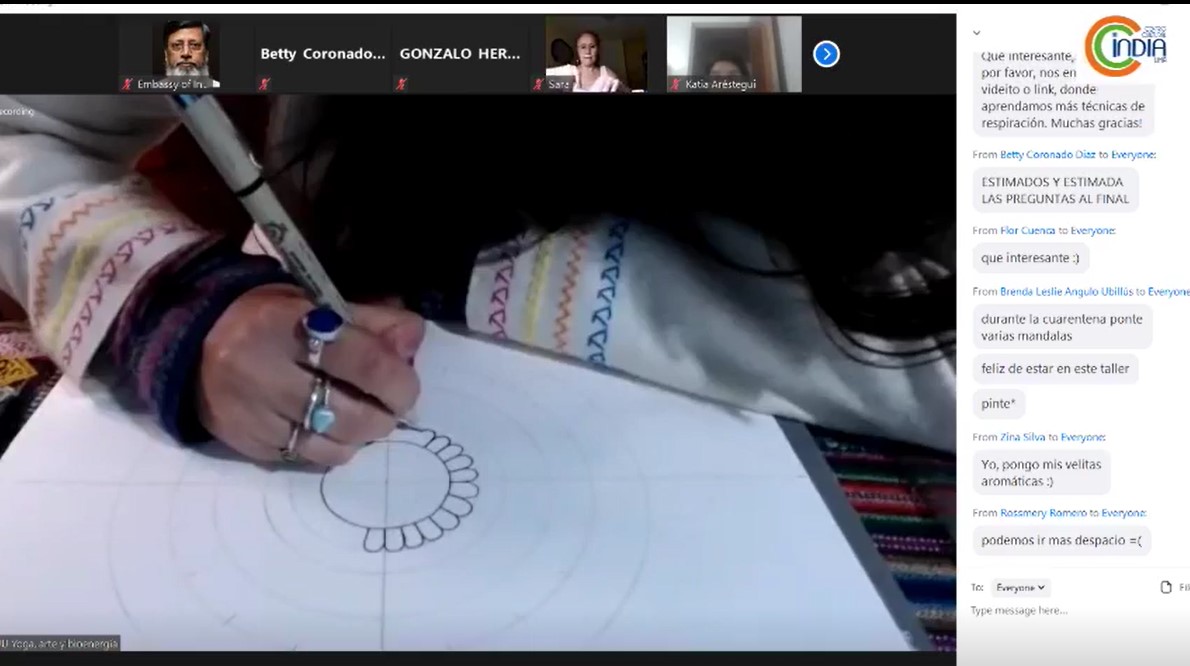The width and height of the screenshot is (1190, 666).
Task: Click the message 'Yo, pongo mis velitas aromáticas :)'
Action: (1041, 473)
